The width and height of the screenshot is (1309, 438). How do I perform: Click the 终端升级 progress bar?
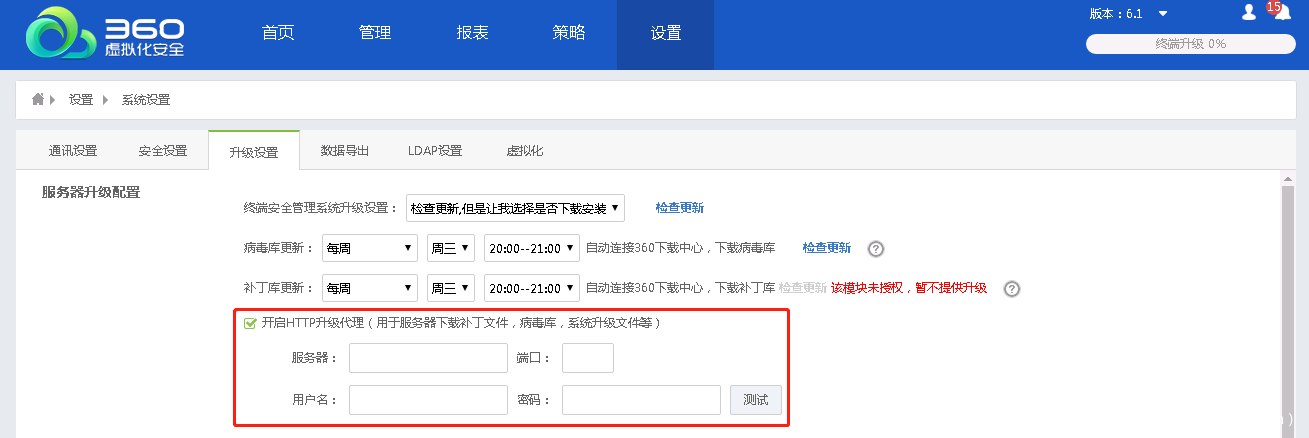(x=1190, y=44)
